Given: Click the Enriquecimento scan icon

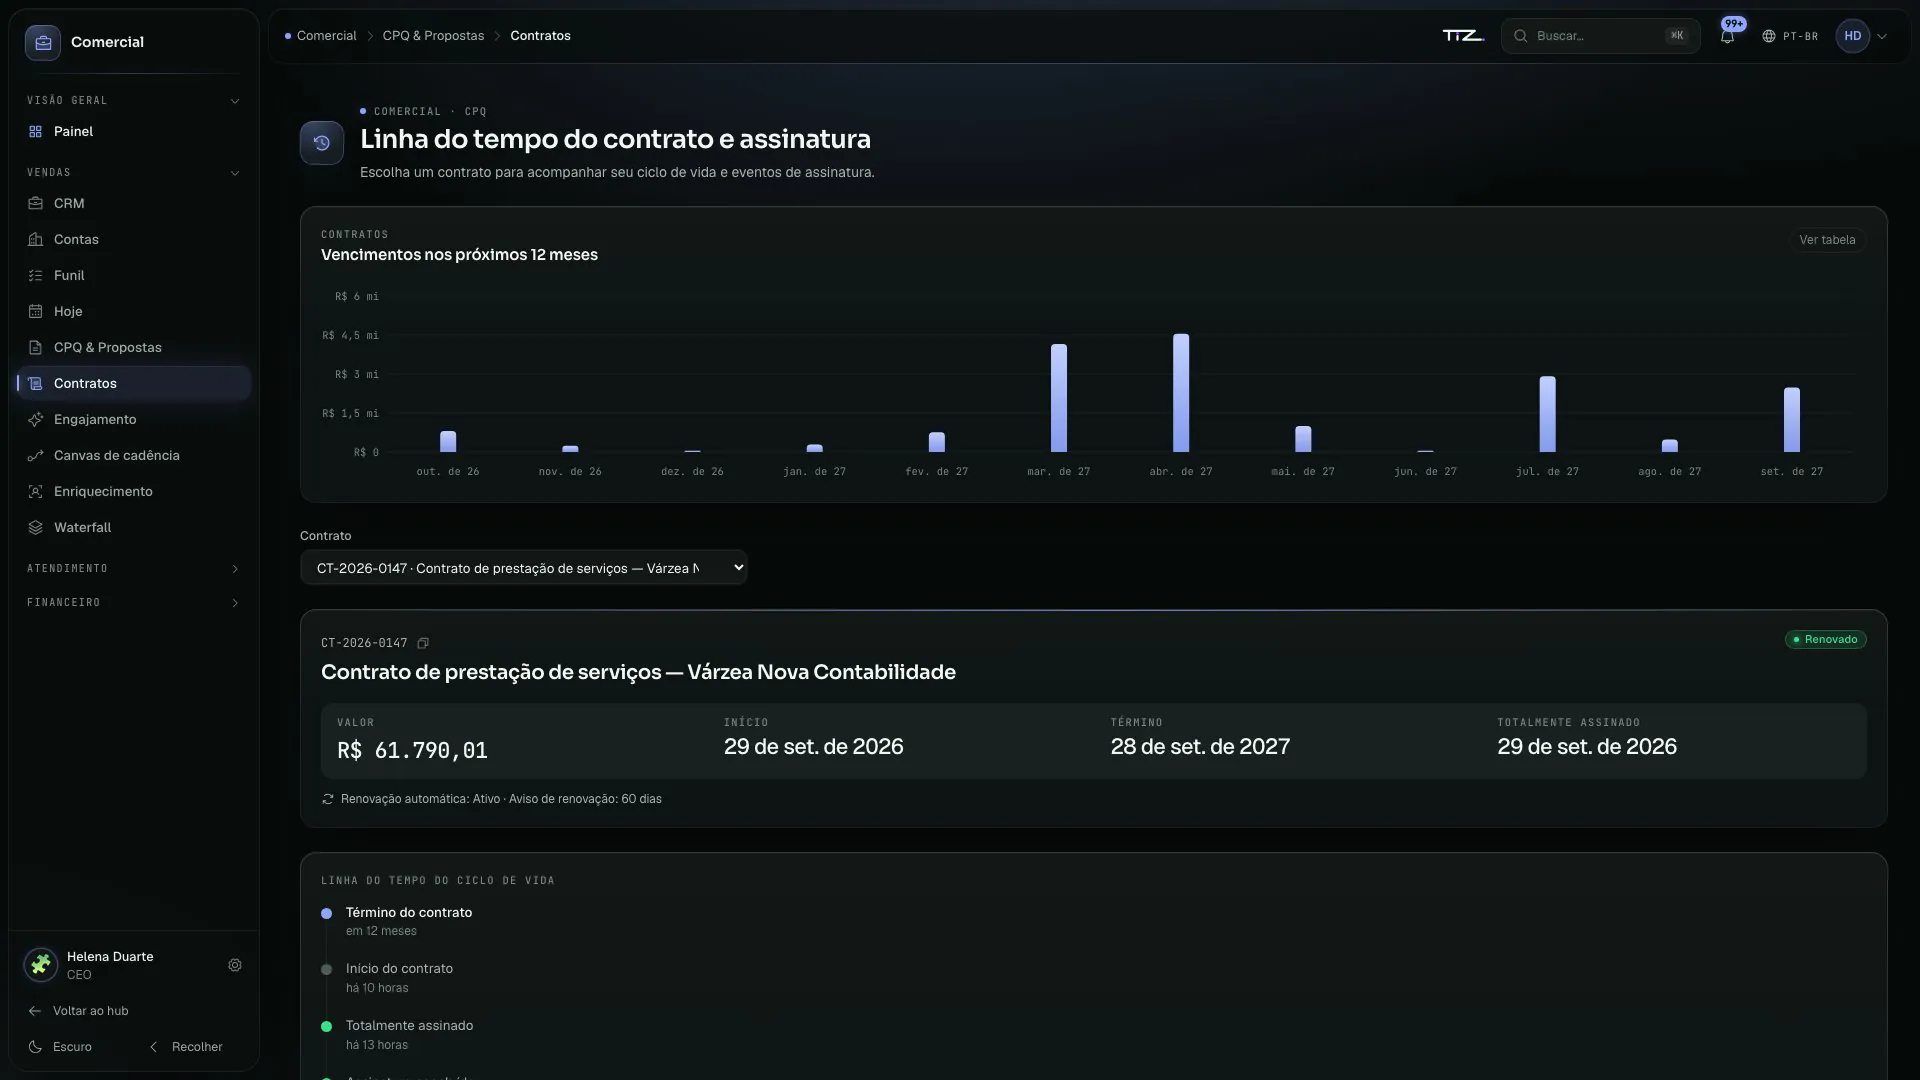Looking at the screenshot, I should coord(35,492).
